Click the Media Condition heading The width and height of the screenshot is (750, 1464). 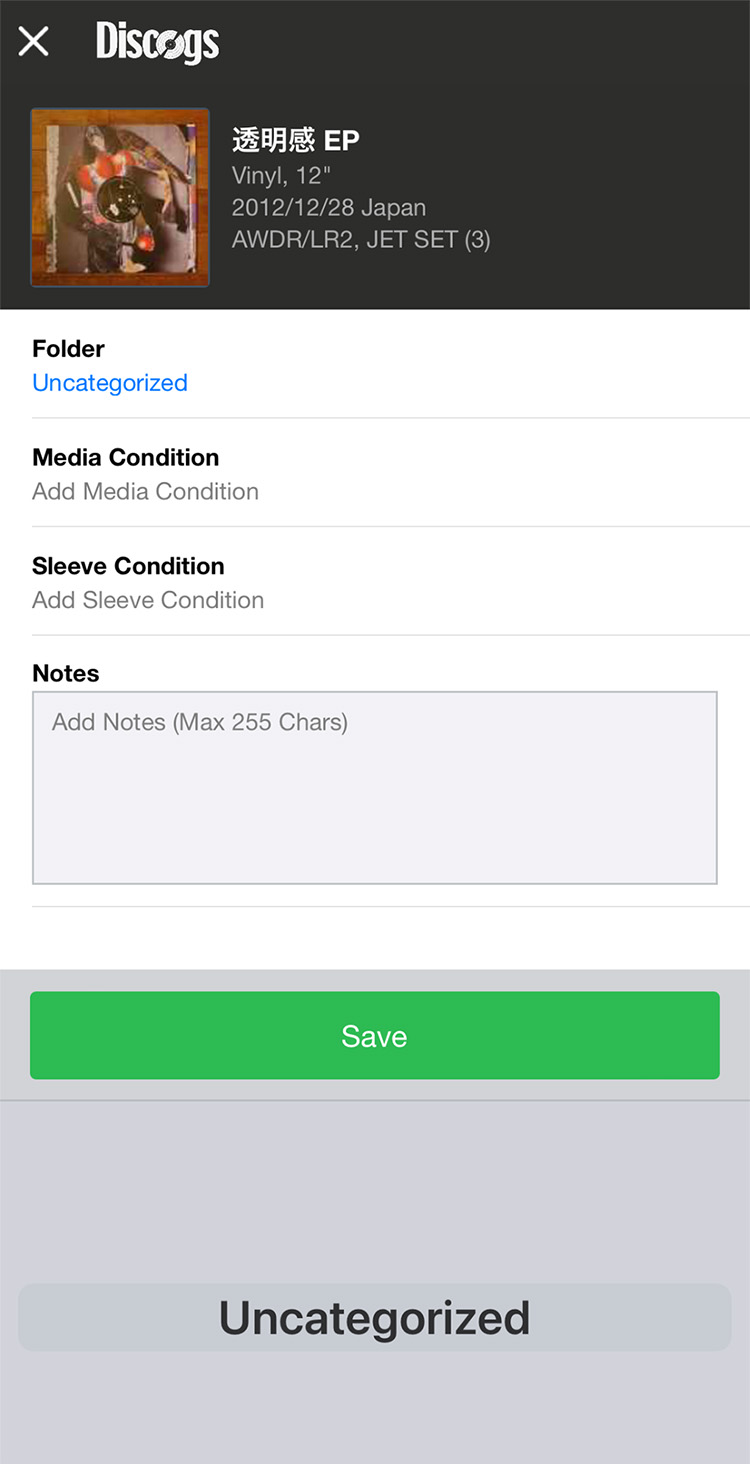click(x=125, y=458)
